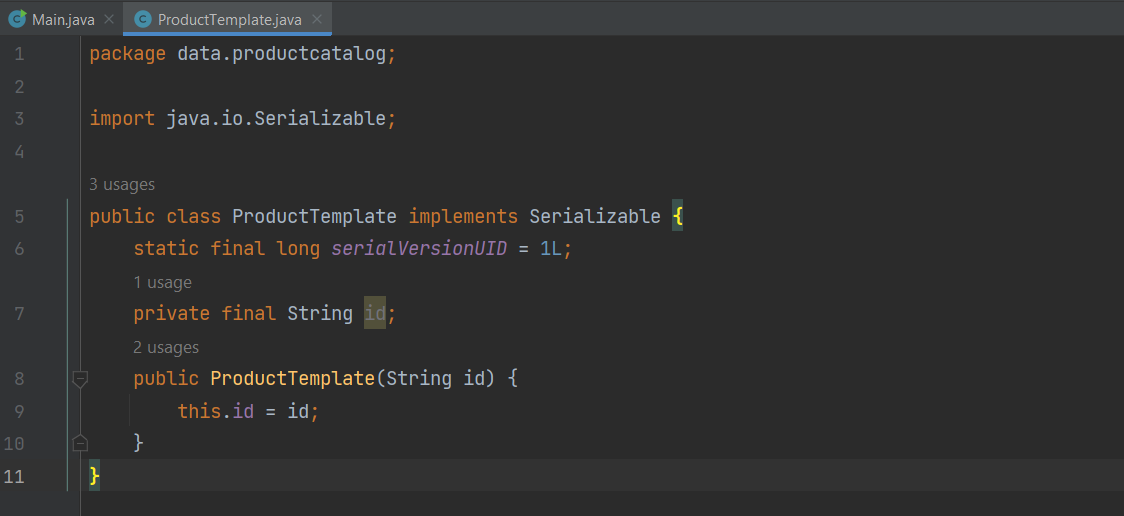The height and width of the screenshot is (516, 1124).
Task: Place cursor on serialVersionUID field name
Action: (419, 249)
